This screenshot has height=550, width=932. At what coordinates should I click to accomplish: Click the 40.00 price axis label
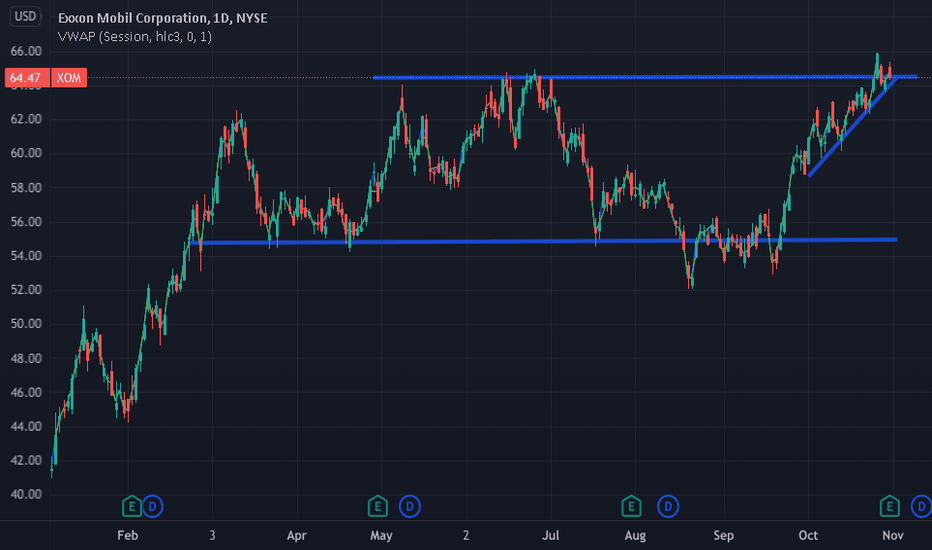tap(26, 494)
